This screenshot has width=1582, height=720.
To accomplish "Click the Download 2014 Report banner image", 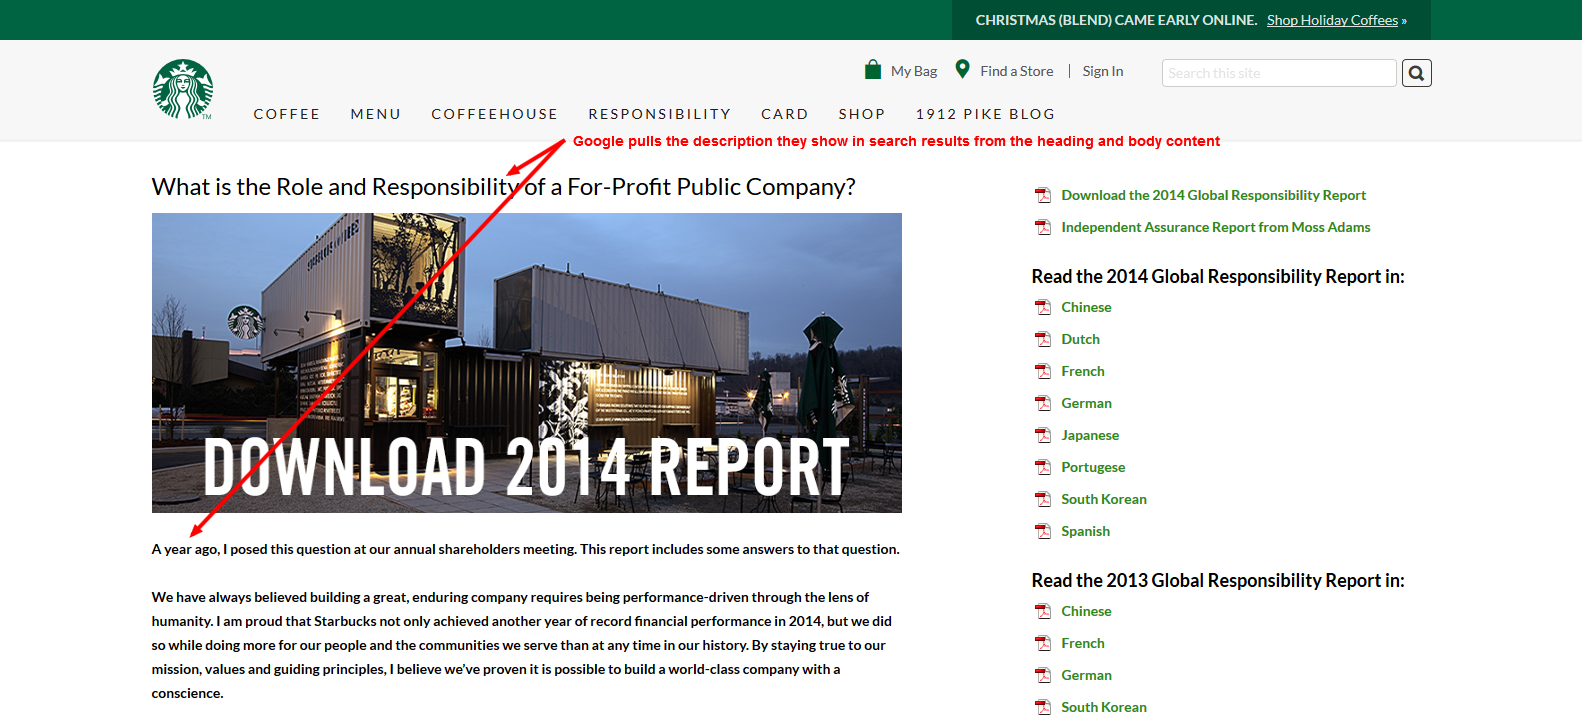I will click(527, 363).
